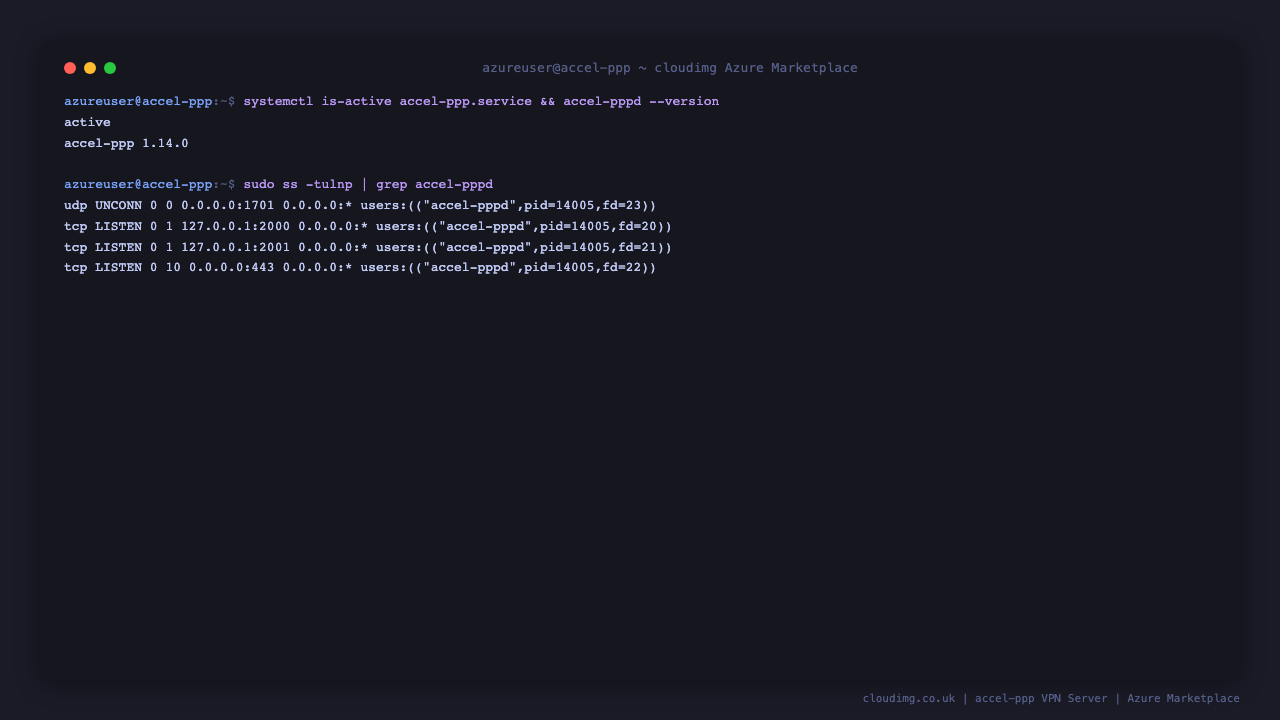Click the footer text 'cloudimg.co.uk | accel-ppp VPN Server'
The width and height of the screenshot is (1280, 720).
pyautogui.click(x=985, y=699)
